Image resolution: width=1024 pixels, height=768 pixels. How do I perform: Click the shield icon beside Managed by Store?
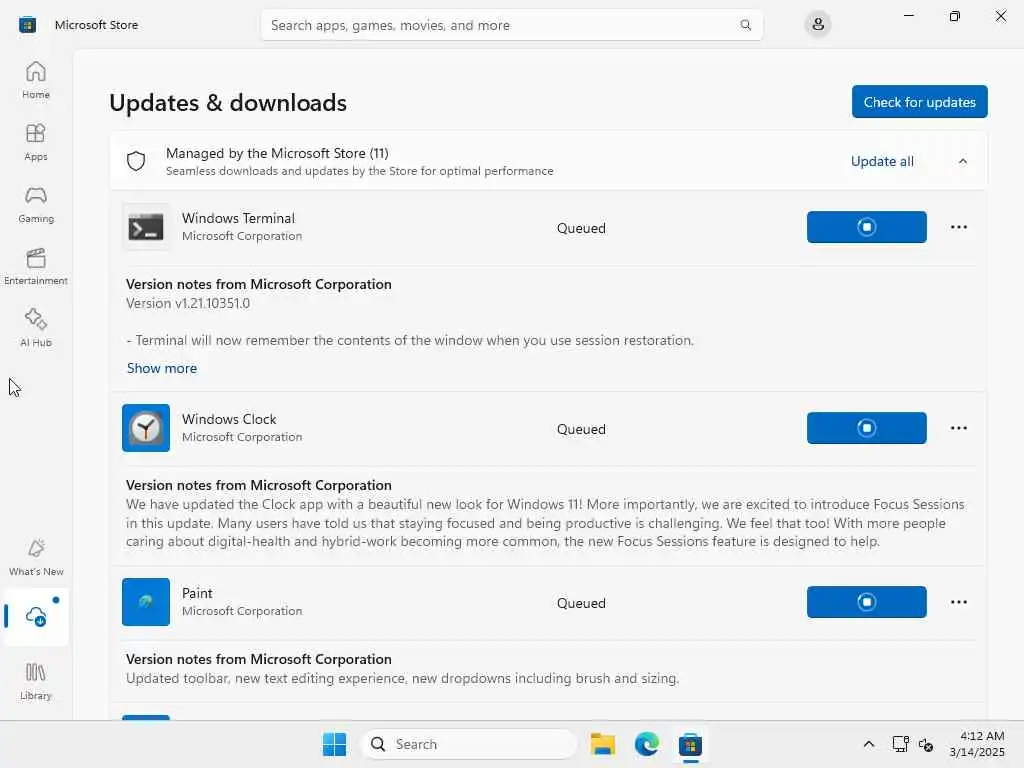(136, 161)
